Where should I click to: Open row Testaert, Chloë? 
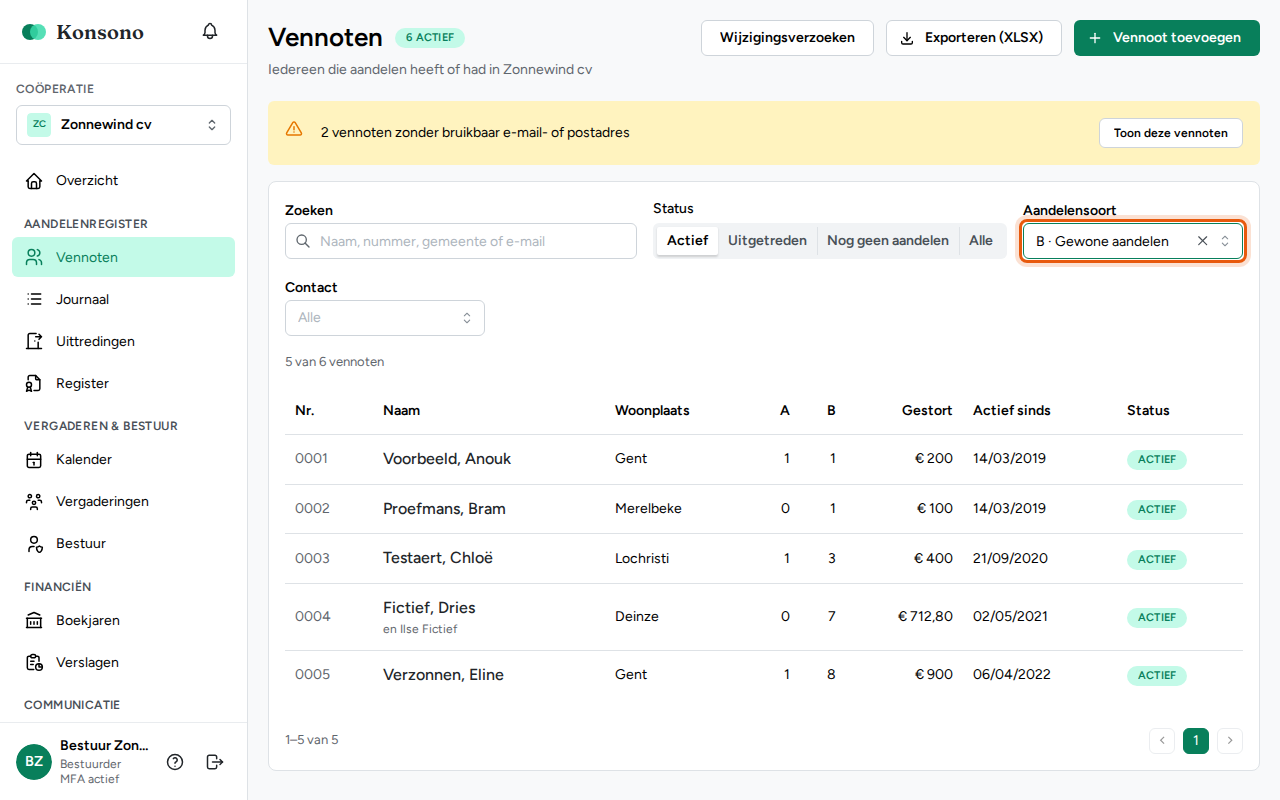(x=764, y=559)
